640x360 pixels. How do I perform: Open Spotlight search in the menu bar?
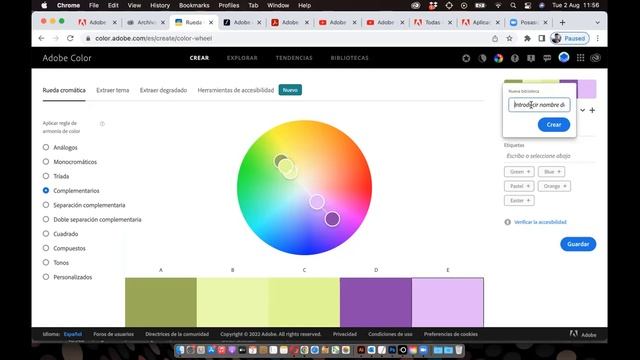(x=513, y=6)
